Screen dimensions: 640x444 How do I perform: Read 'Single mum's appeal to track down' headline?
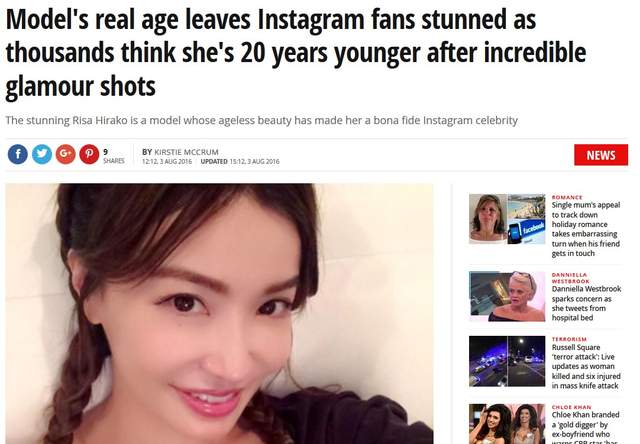click(586, 229)
